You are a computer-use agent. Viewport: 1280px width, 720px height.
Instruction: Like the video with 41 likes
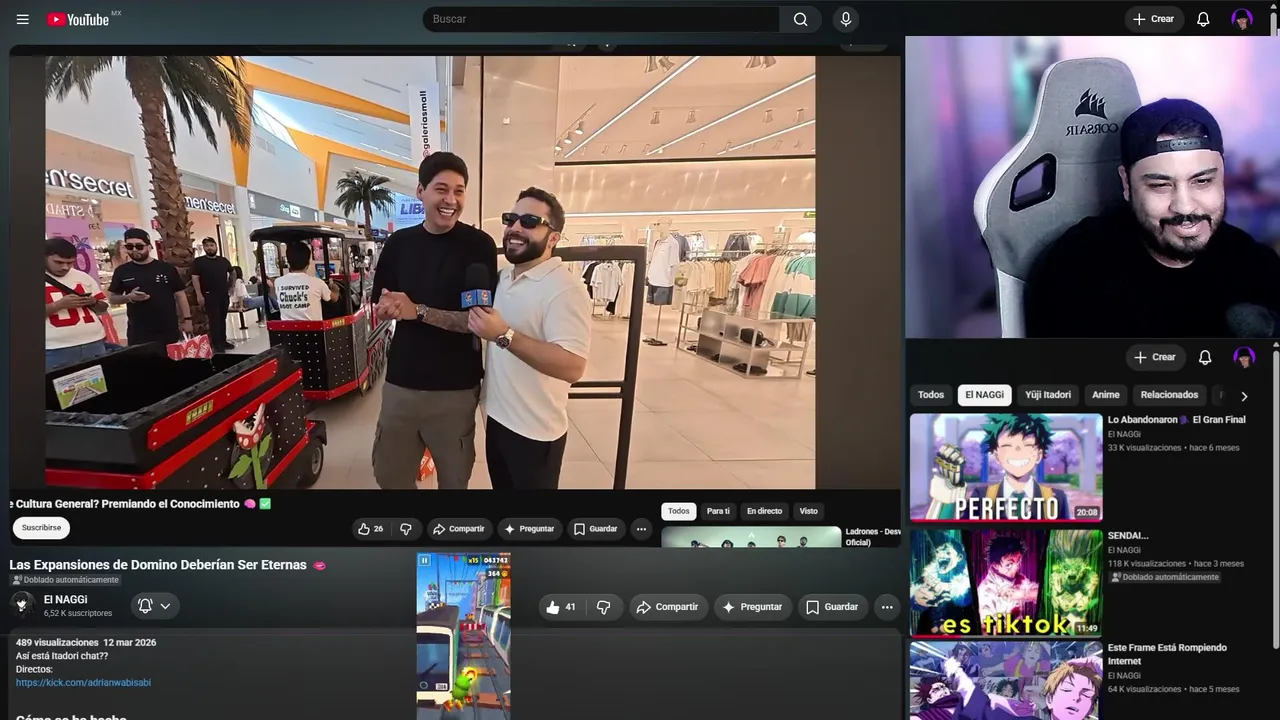point(561,607)
